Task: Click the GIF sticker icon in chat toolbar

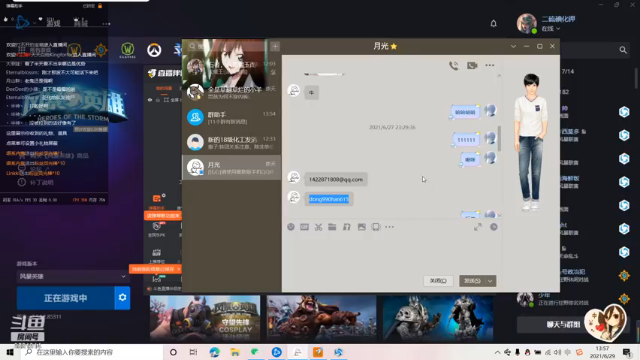Action: [304, 227]
